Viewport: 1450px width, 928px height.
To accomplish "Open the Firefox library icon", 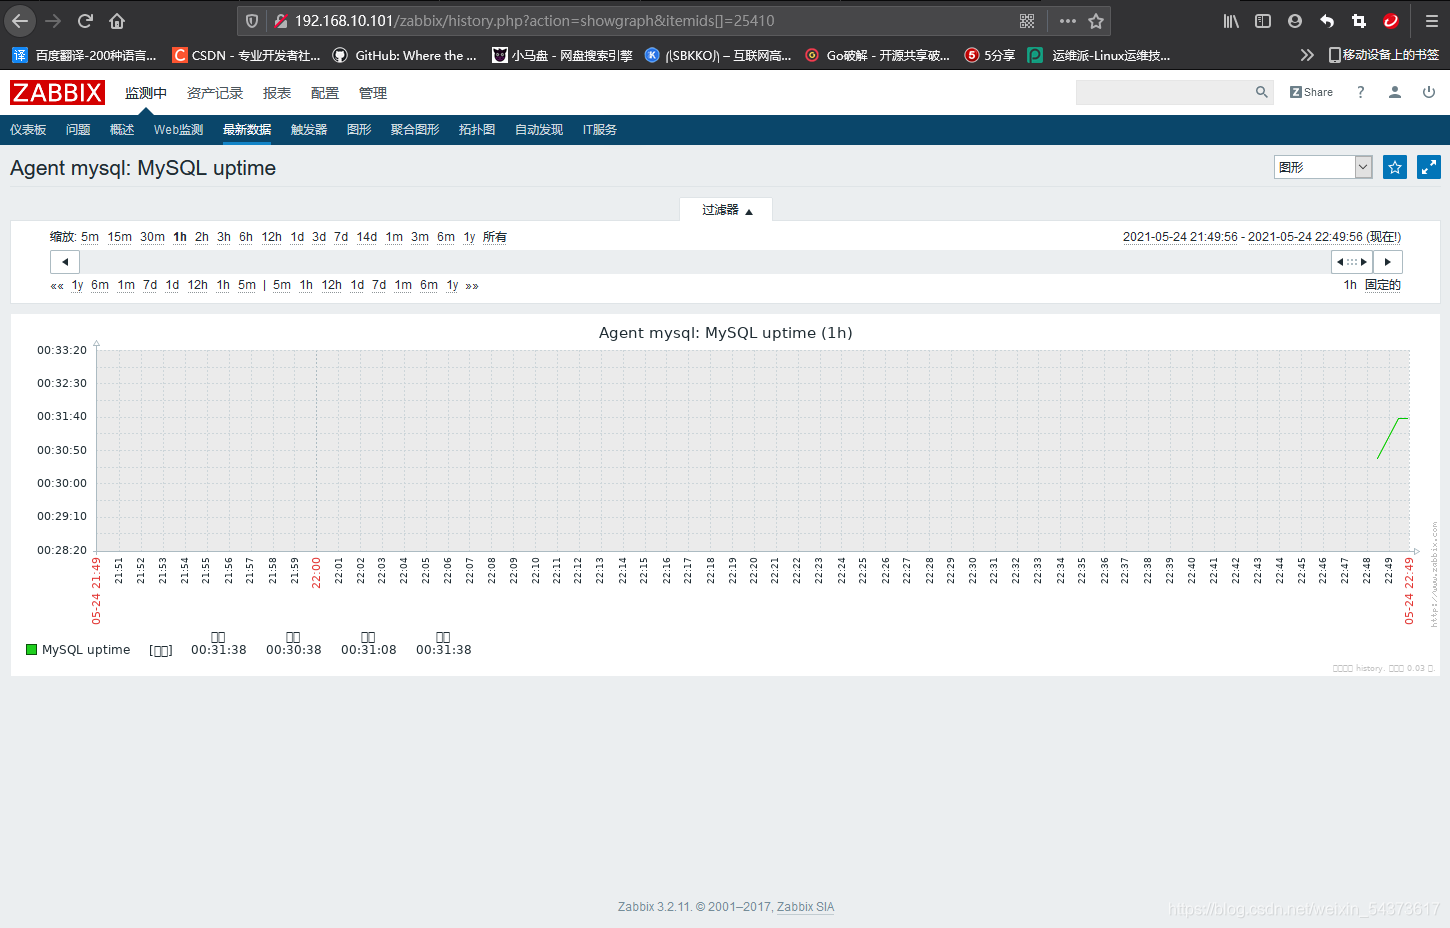I will (x=1231, y=21).
